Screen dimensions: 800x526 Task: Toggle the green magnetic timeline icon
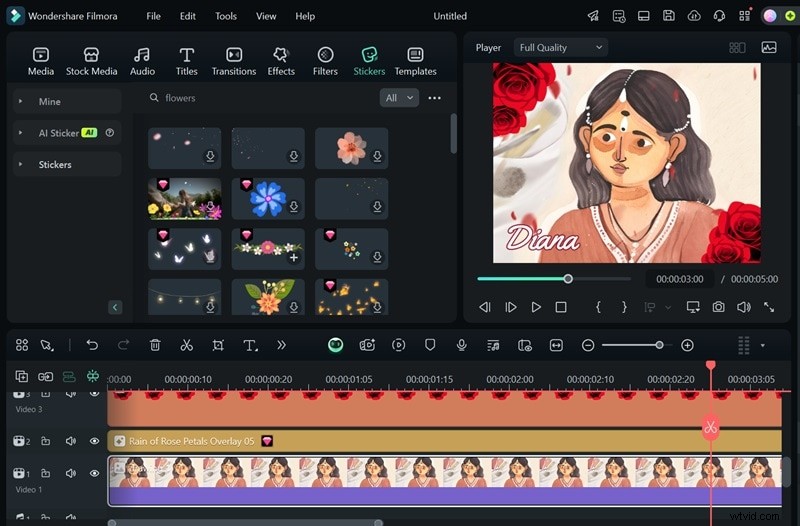[x=93, y=377]
